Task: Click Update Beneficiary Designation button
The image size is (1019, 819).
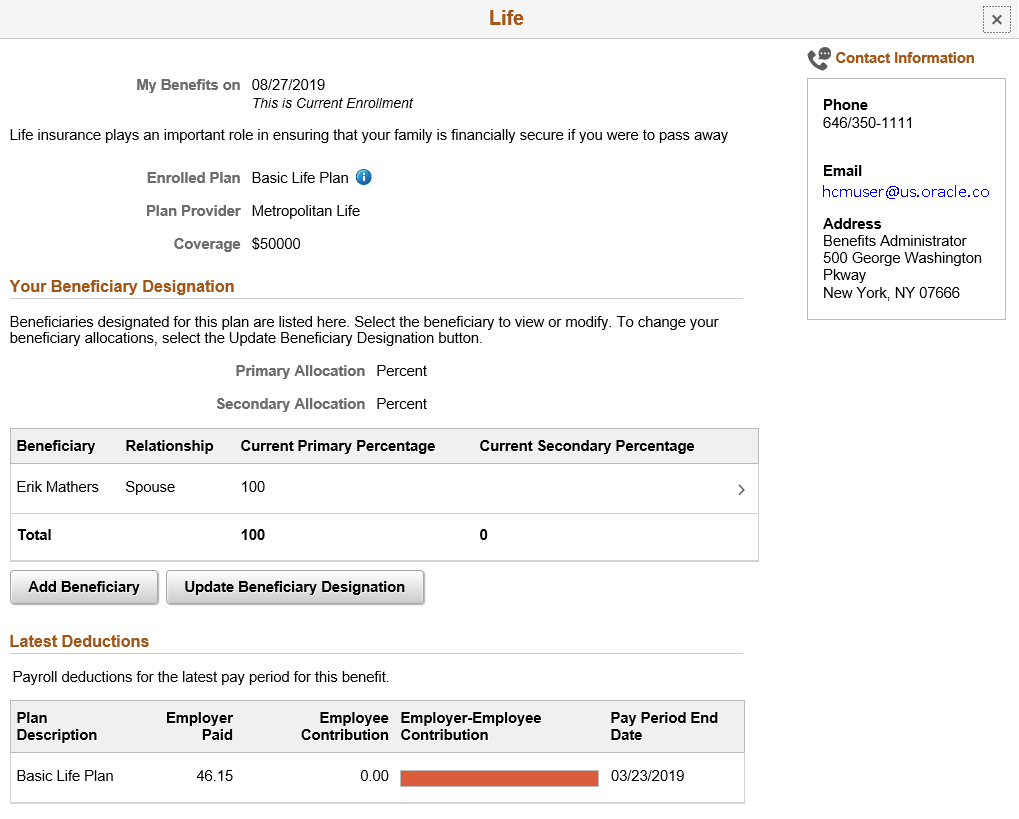Action: [295, 587]
